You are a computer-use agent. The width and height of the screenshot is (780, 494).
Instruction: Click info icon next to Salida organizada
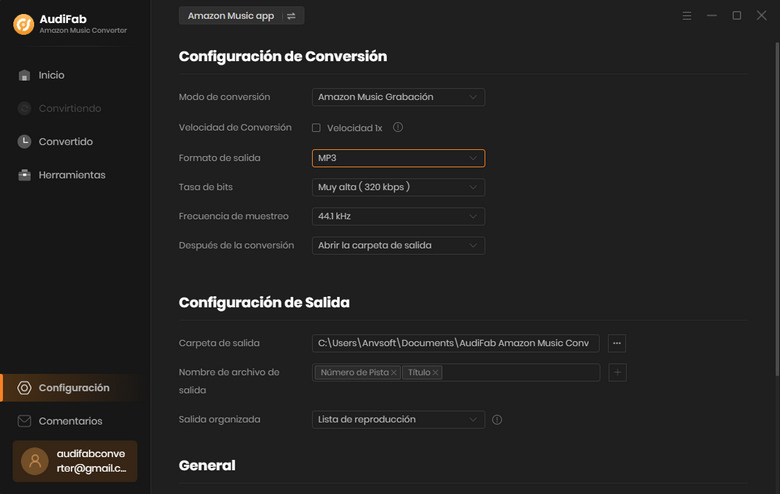[x=497, y=420]
